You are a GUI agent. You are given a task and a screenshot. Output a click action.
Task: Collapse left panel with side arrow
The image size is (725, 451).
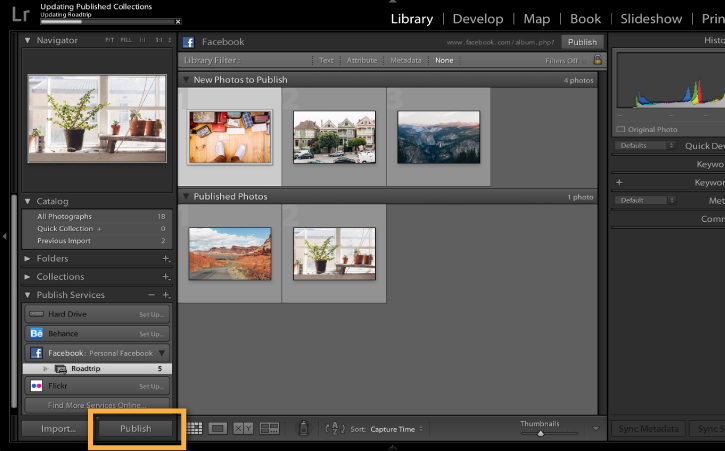click(4, 236)
